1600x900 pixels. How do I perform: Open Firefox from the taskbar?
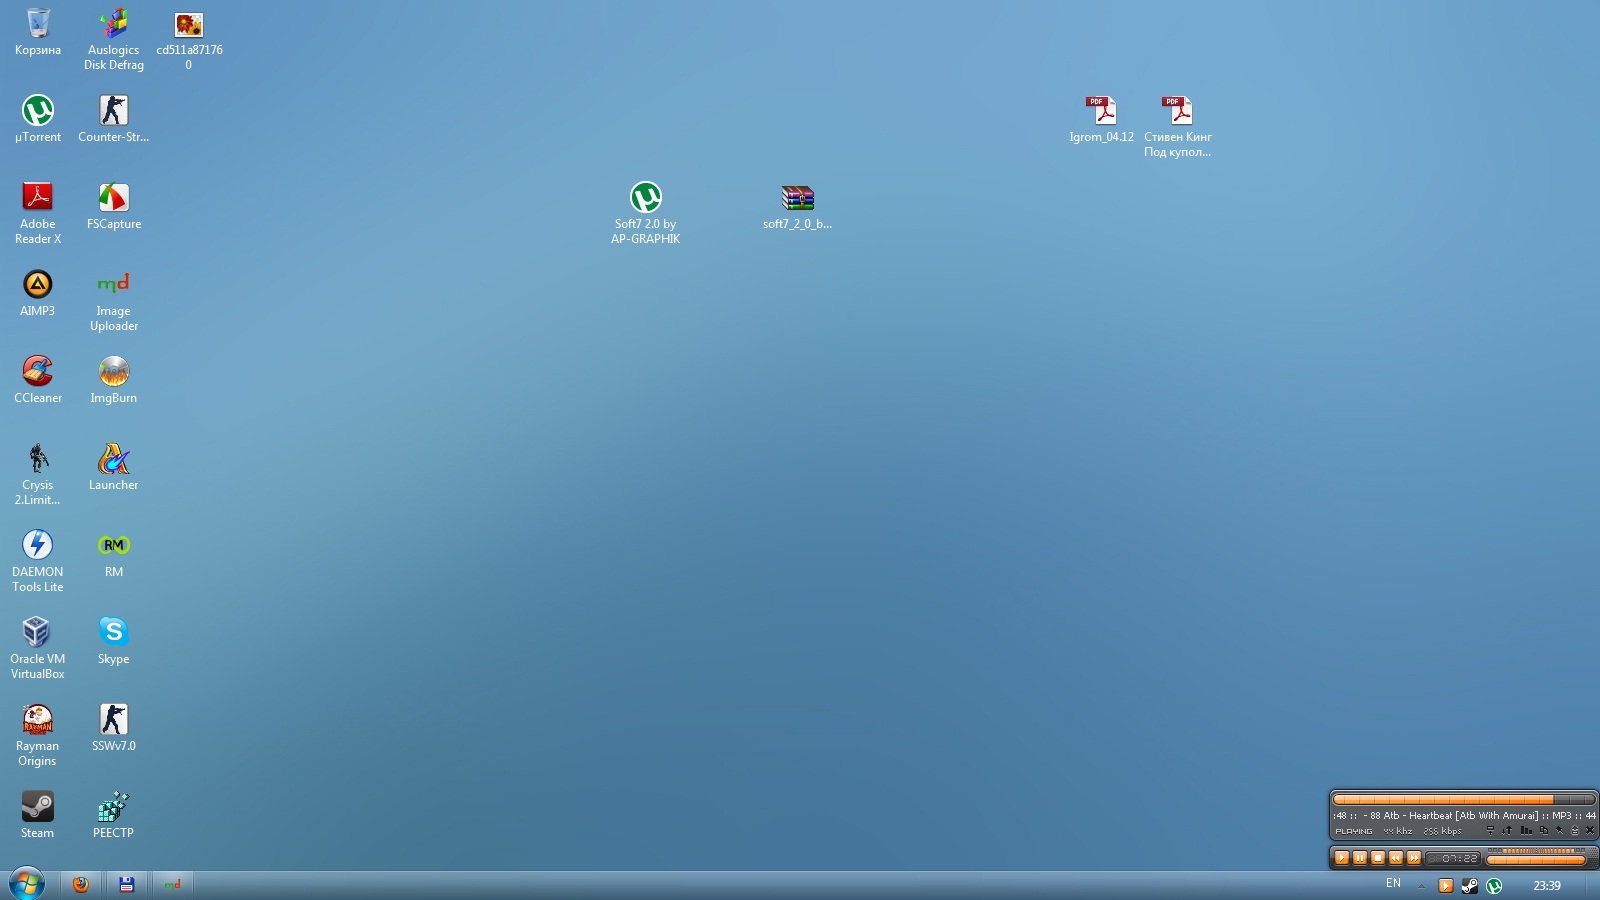81,884
